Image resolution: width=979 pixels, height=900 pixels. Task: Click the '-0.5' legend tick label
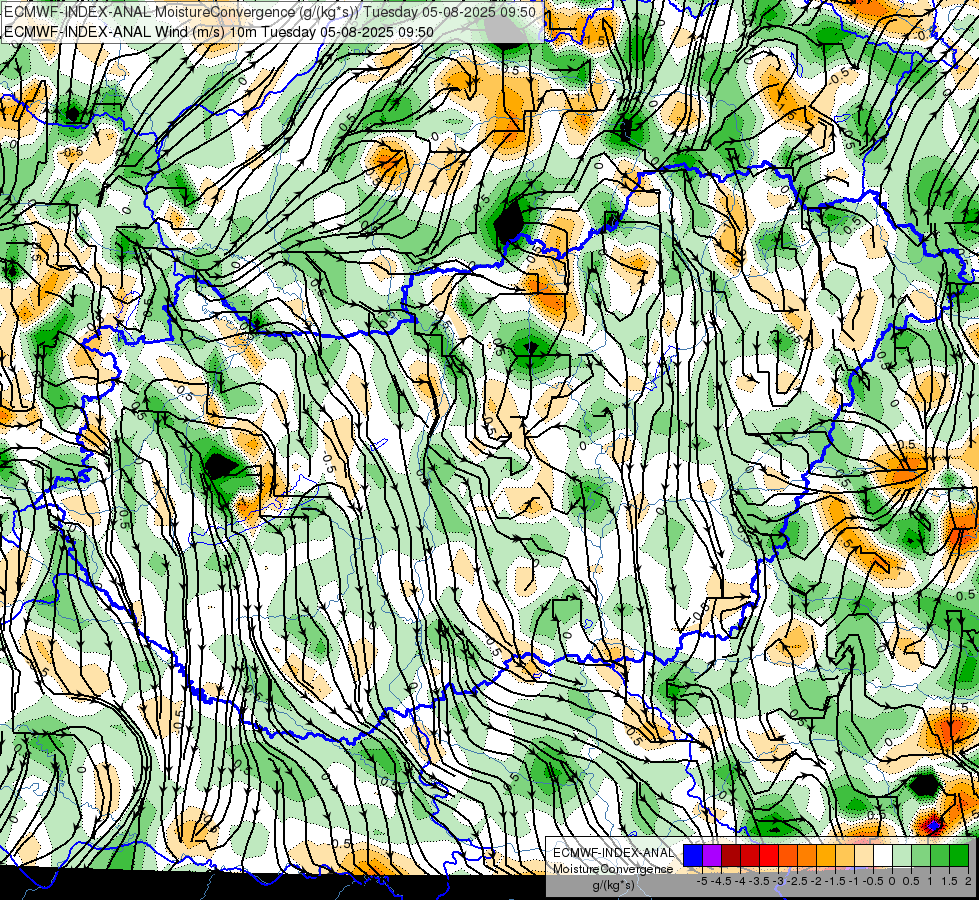pyautogui.click(x=873, y=881)
